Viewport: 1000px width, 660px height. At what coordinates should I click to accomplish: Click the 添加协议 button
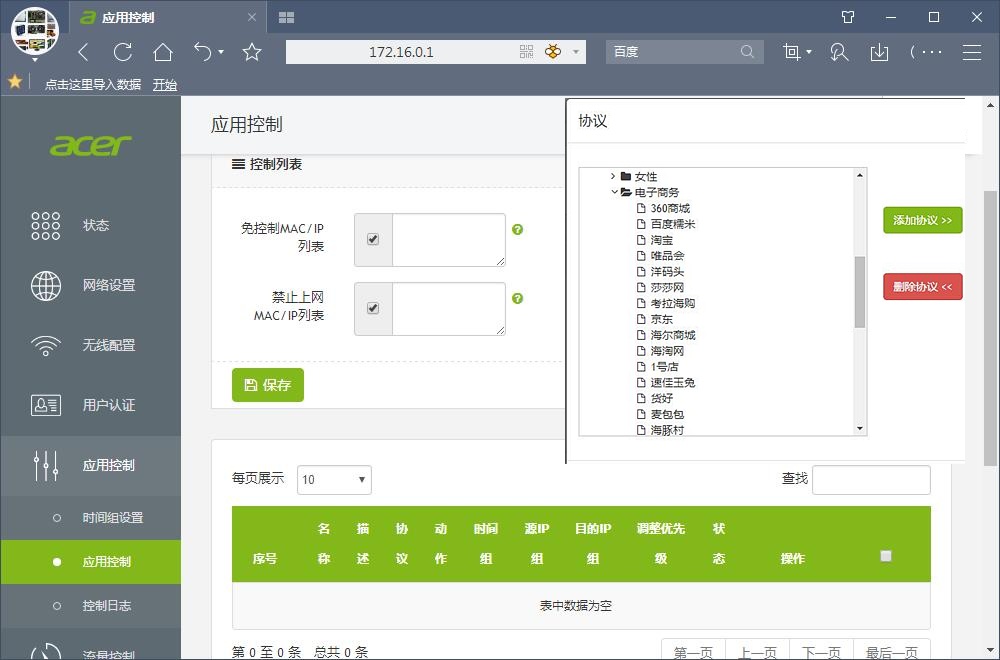tap(921, 220)
